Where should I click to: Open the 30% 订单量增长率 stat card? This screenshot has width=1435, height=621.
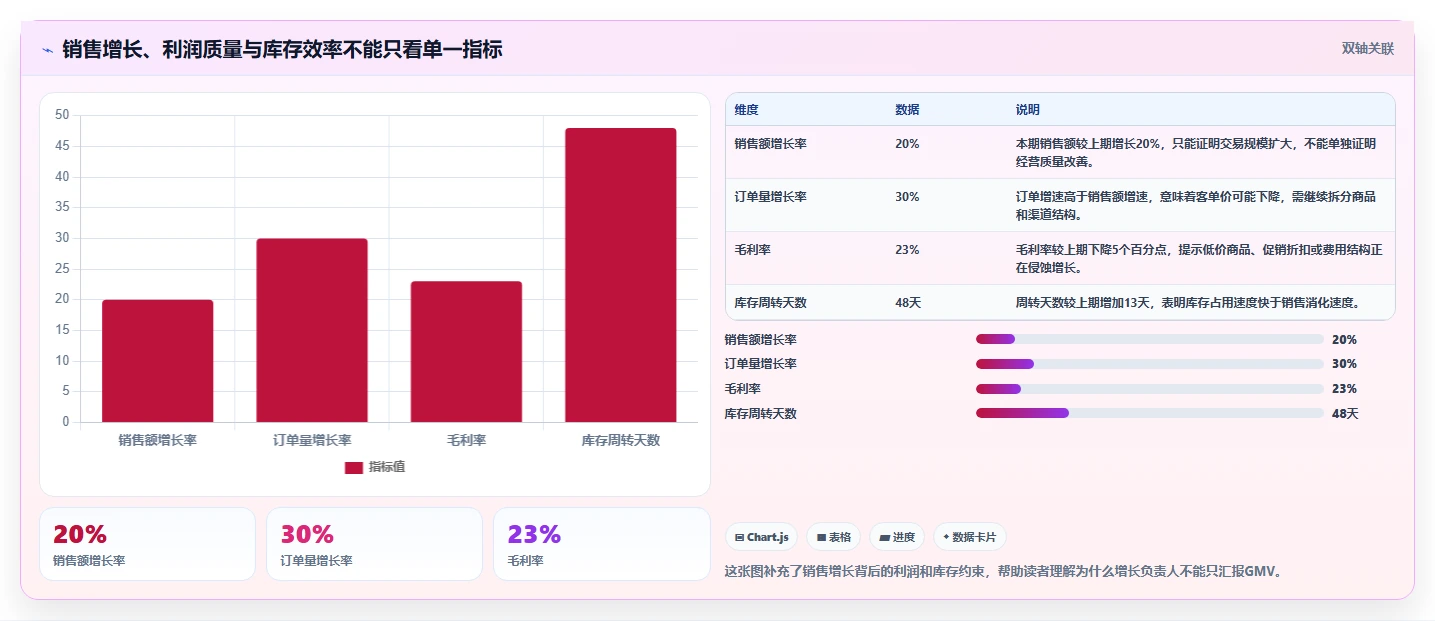click(x=374, y=544)
